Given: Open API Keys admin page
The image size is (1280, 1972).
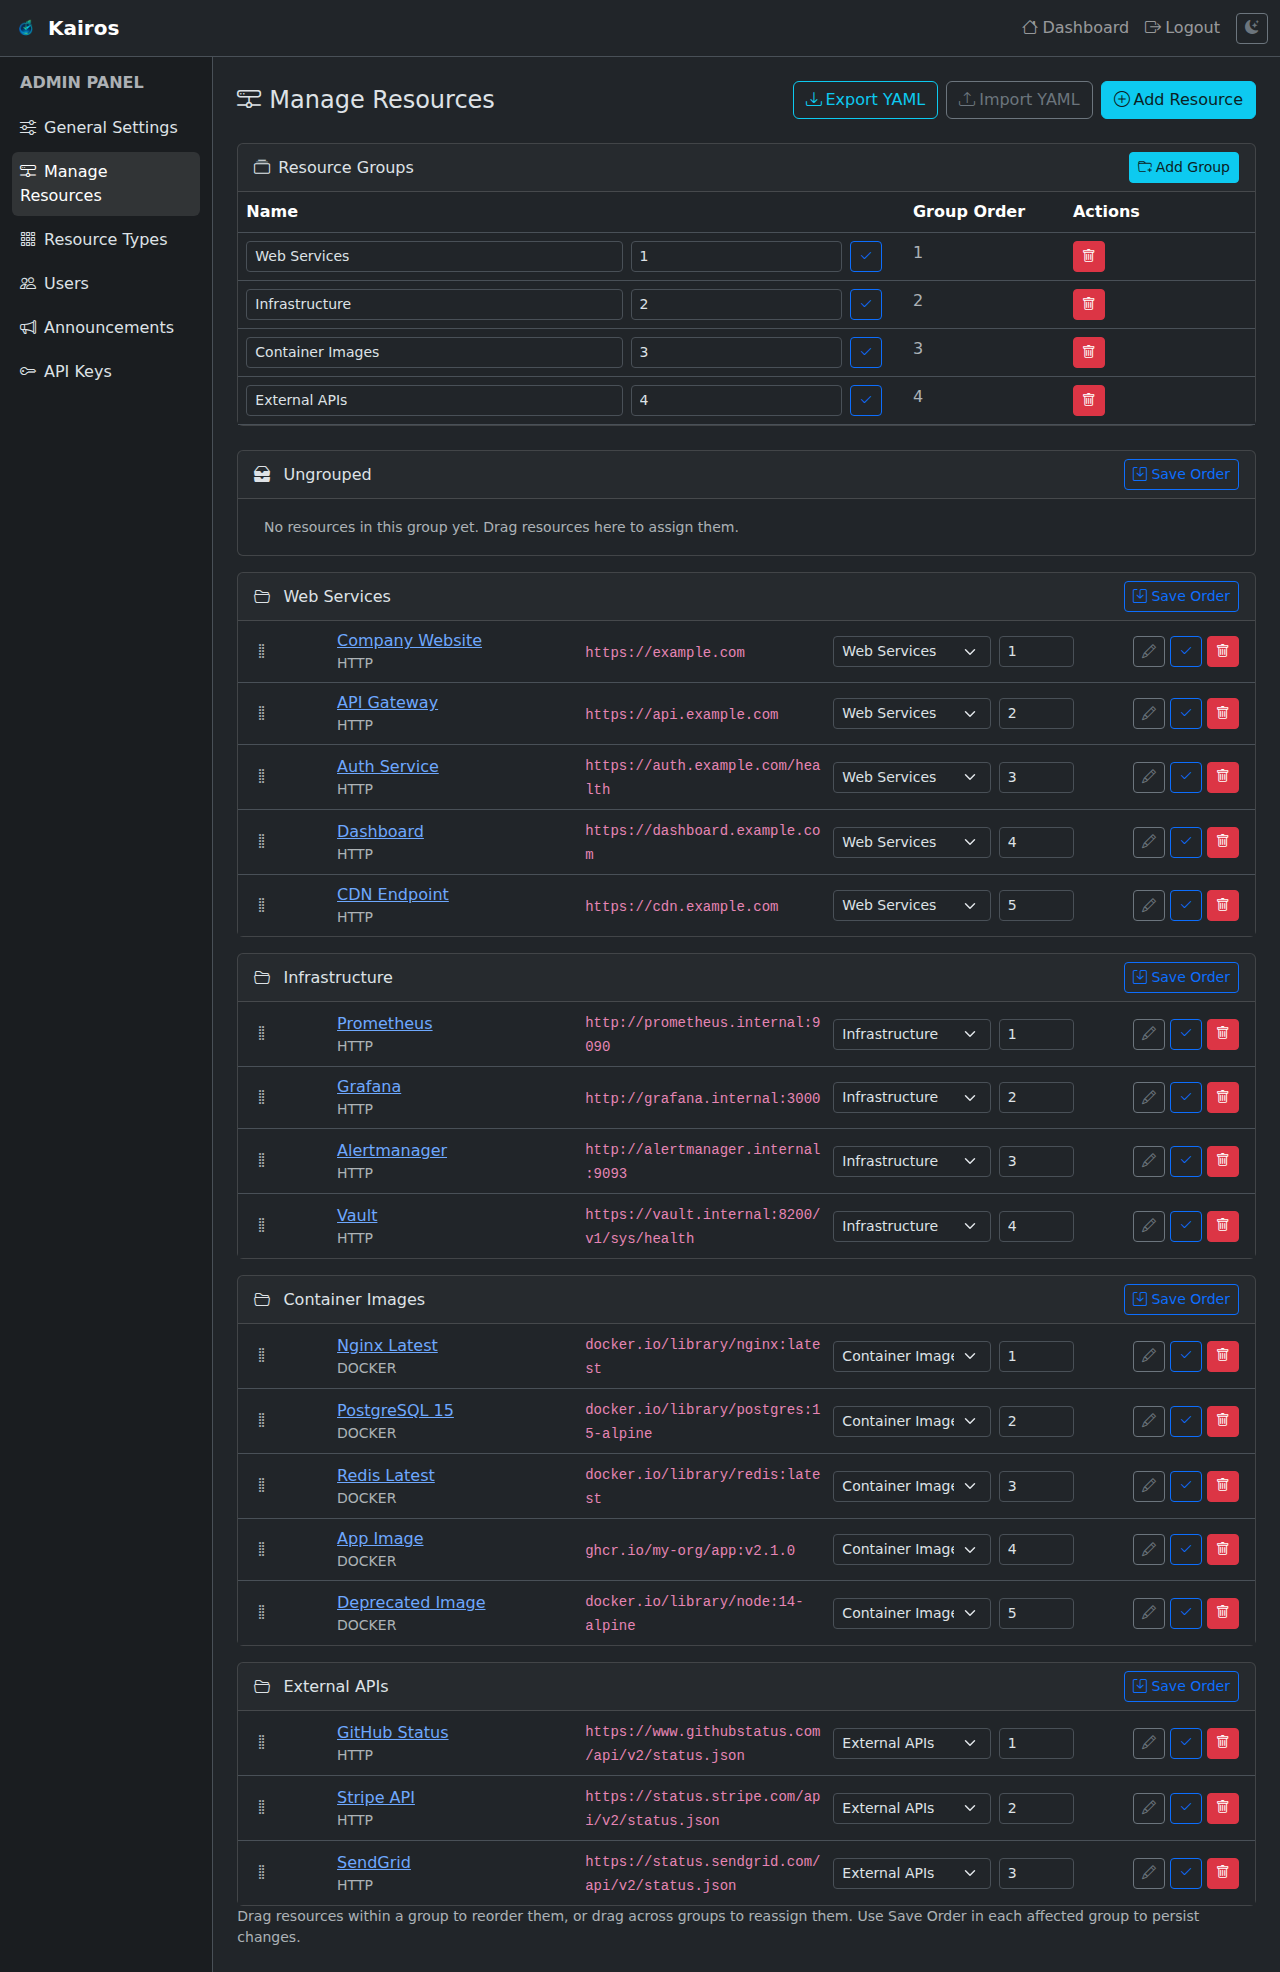Looking at the screenshot, I should tap(106, 371).
